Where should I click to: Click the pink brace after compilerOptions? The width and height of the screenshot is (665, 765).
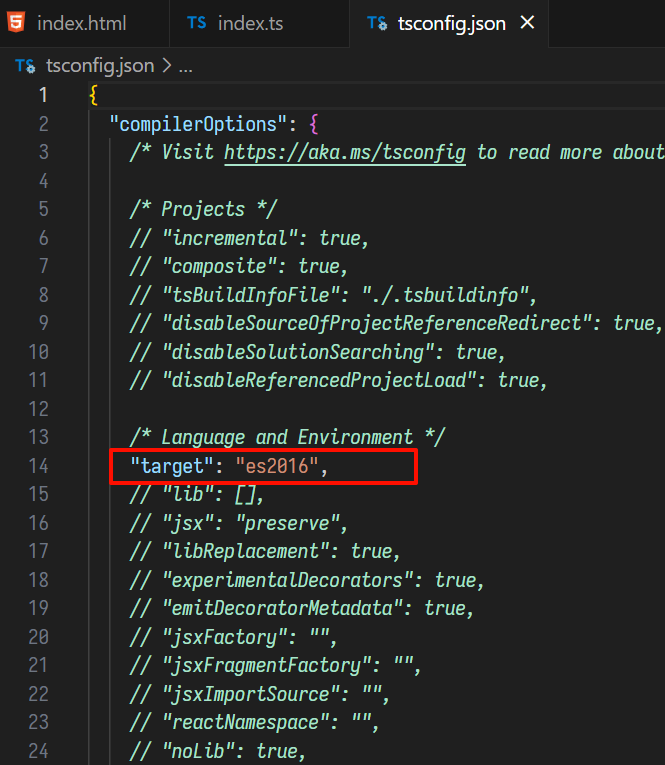tap(314, 124)
